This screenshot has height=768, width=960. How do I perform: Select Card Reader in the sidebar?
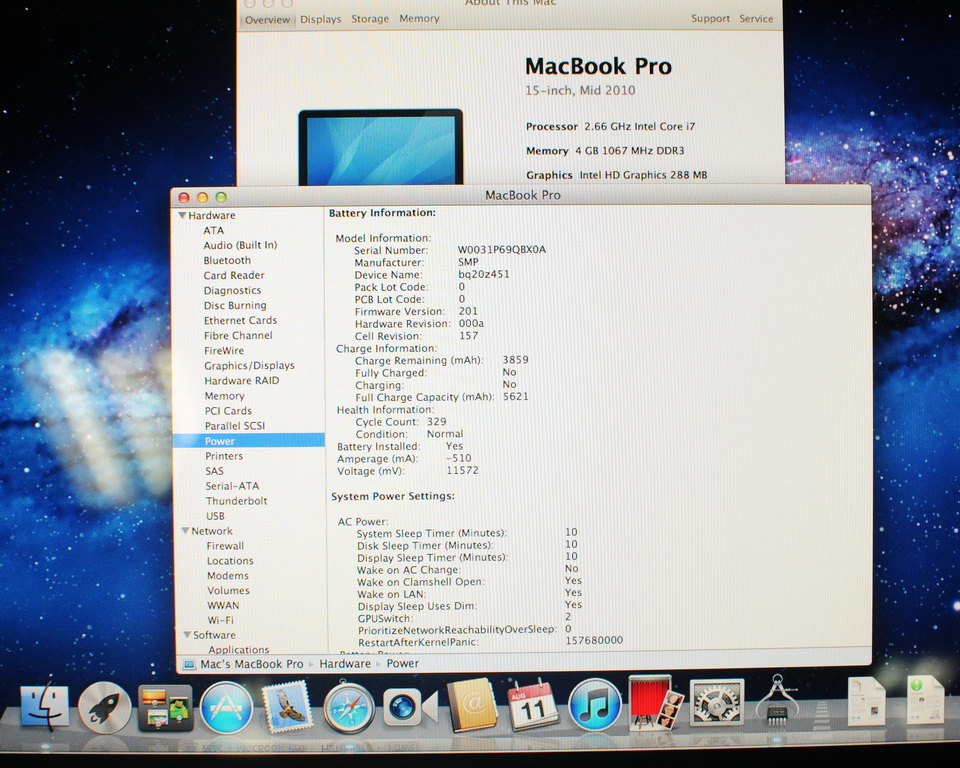pos(234,276)
